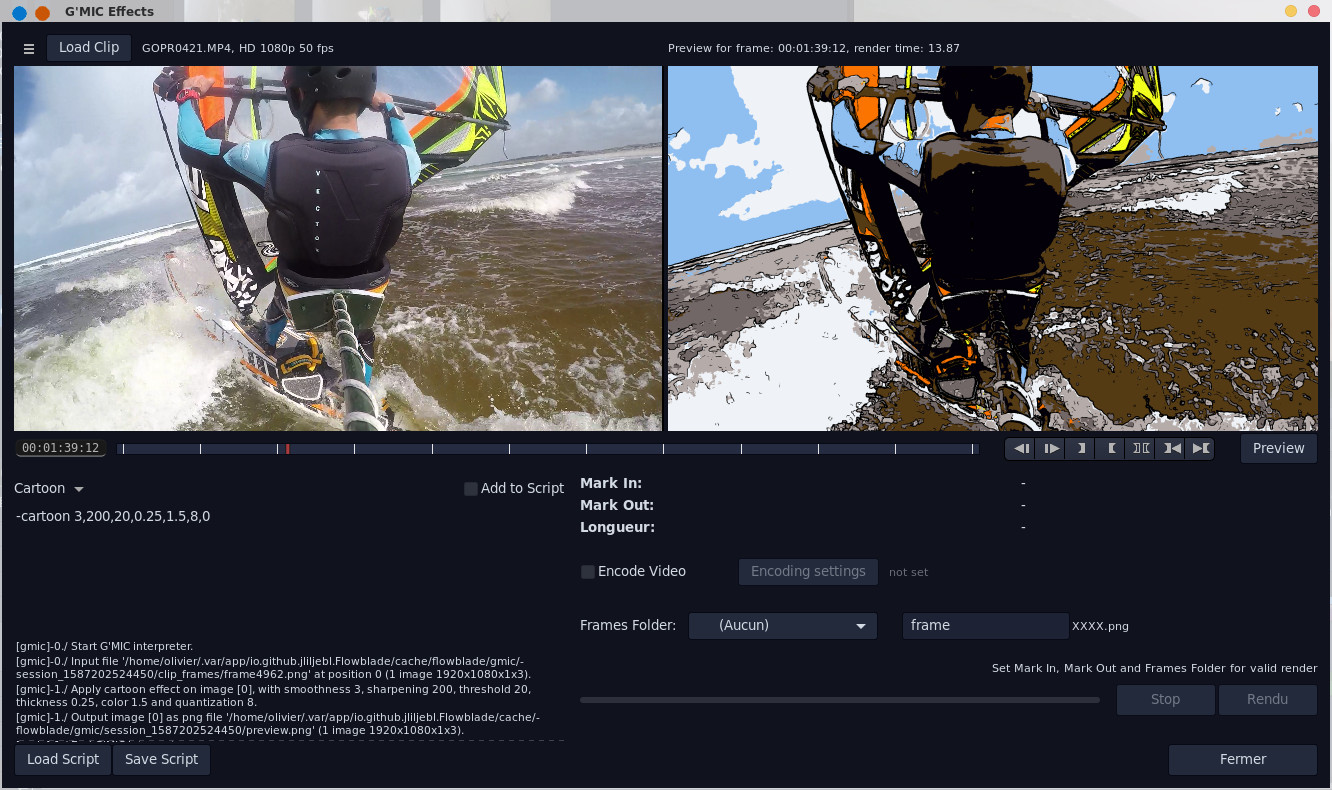Focus the frame name text field

tap(984, 626)
